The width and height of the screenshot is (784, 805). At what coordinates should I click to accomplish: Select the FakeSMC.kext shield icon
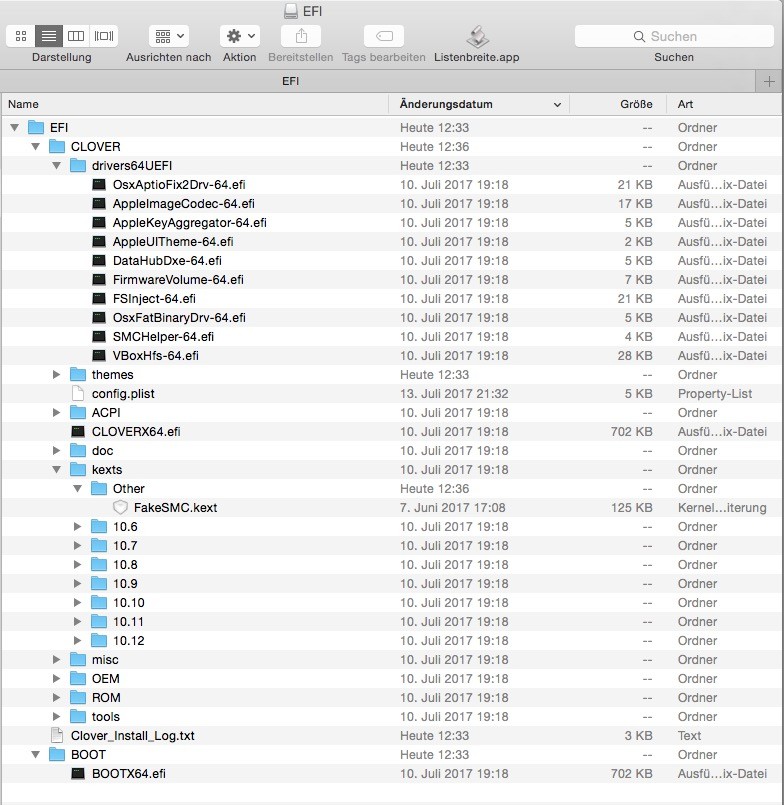pos(120,507)
